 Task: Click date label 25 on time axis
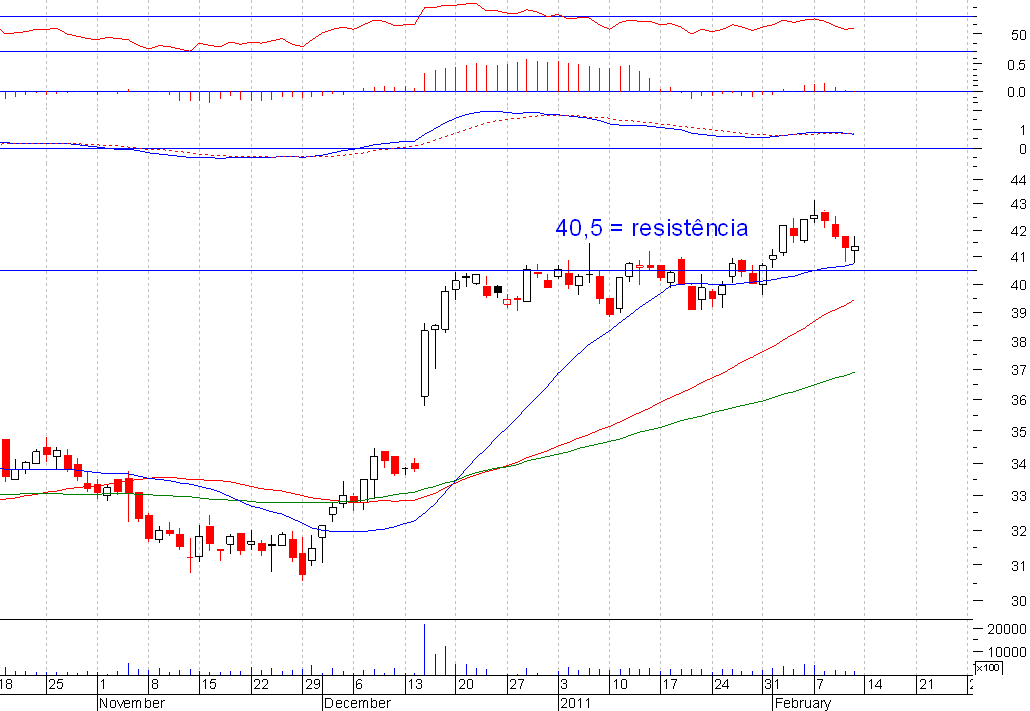click(x=56, y=684)
